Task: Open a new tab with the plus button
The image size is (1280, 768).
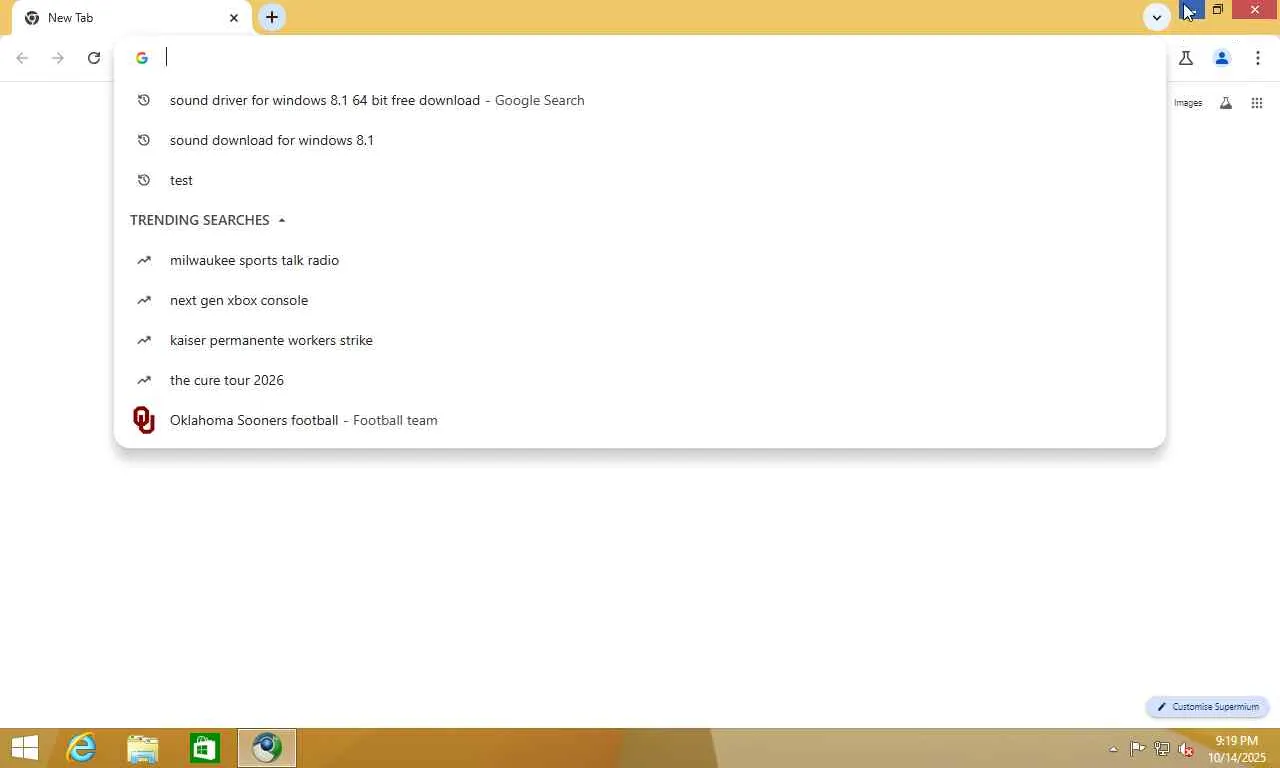Action: tap(272, 17)
